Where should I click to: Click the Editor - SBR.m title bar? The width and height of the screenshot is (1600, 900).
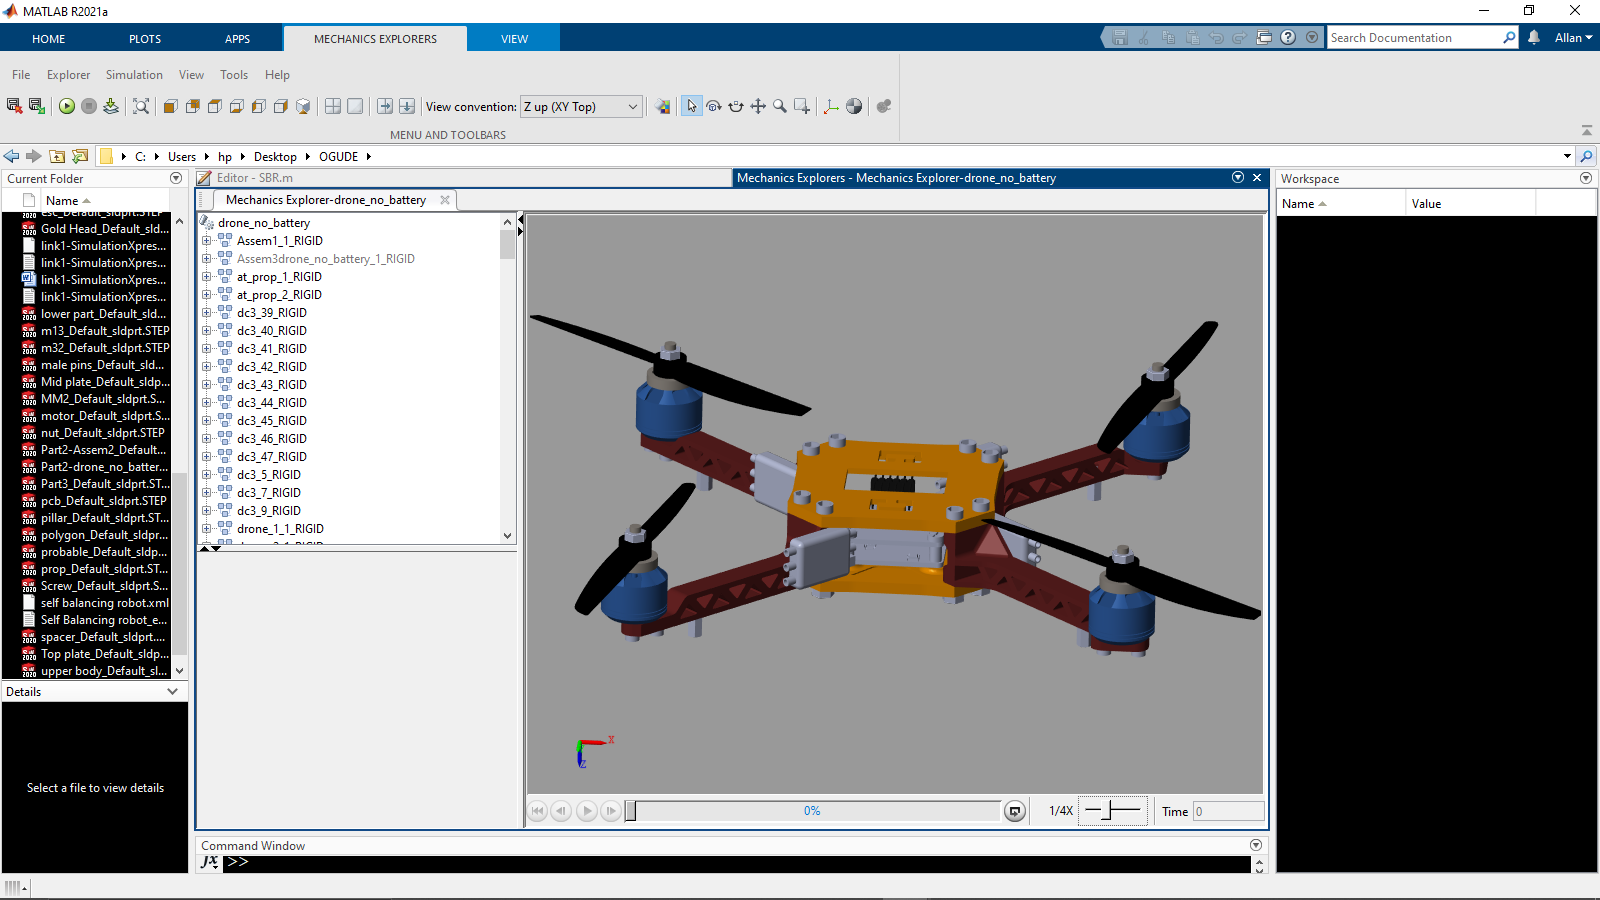[463, 178]
